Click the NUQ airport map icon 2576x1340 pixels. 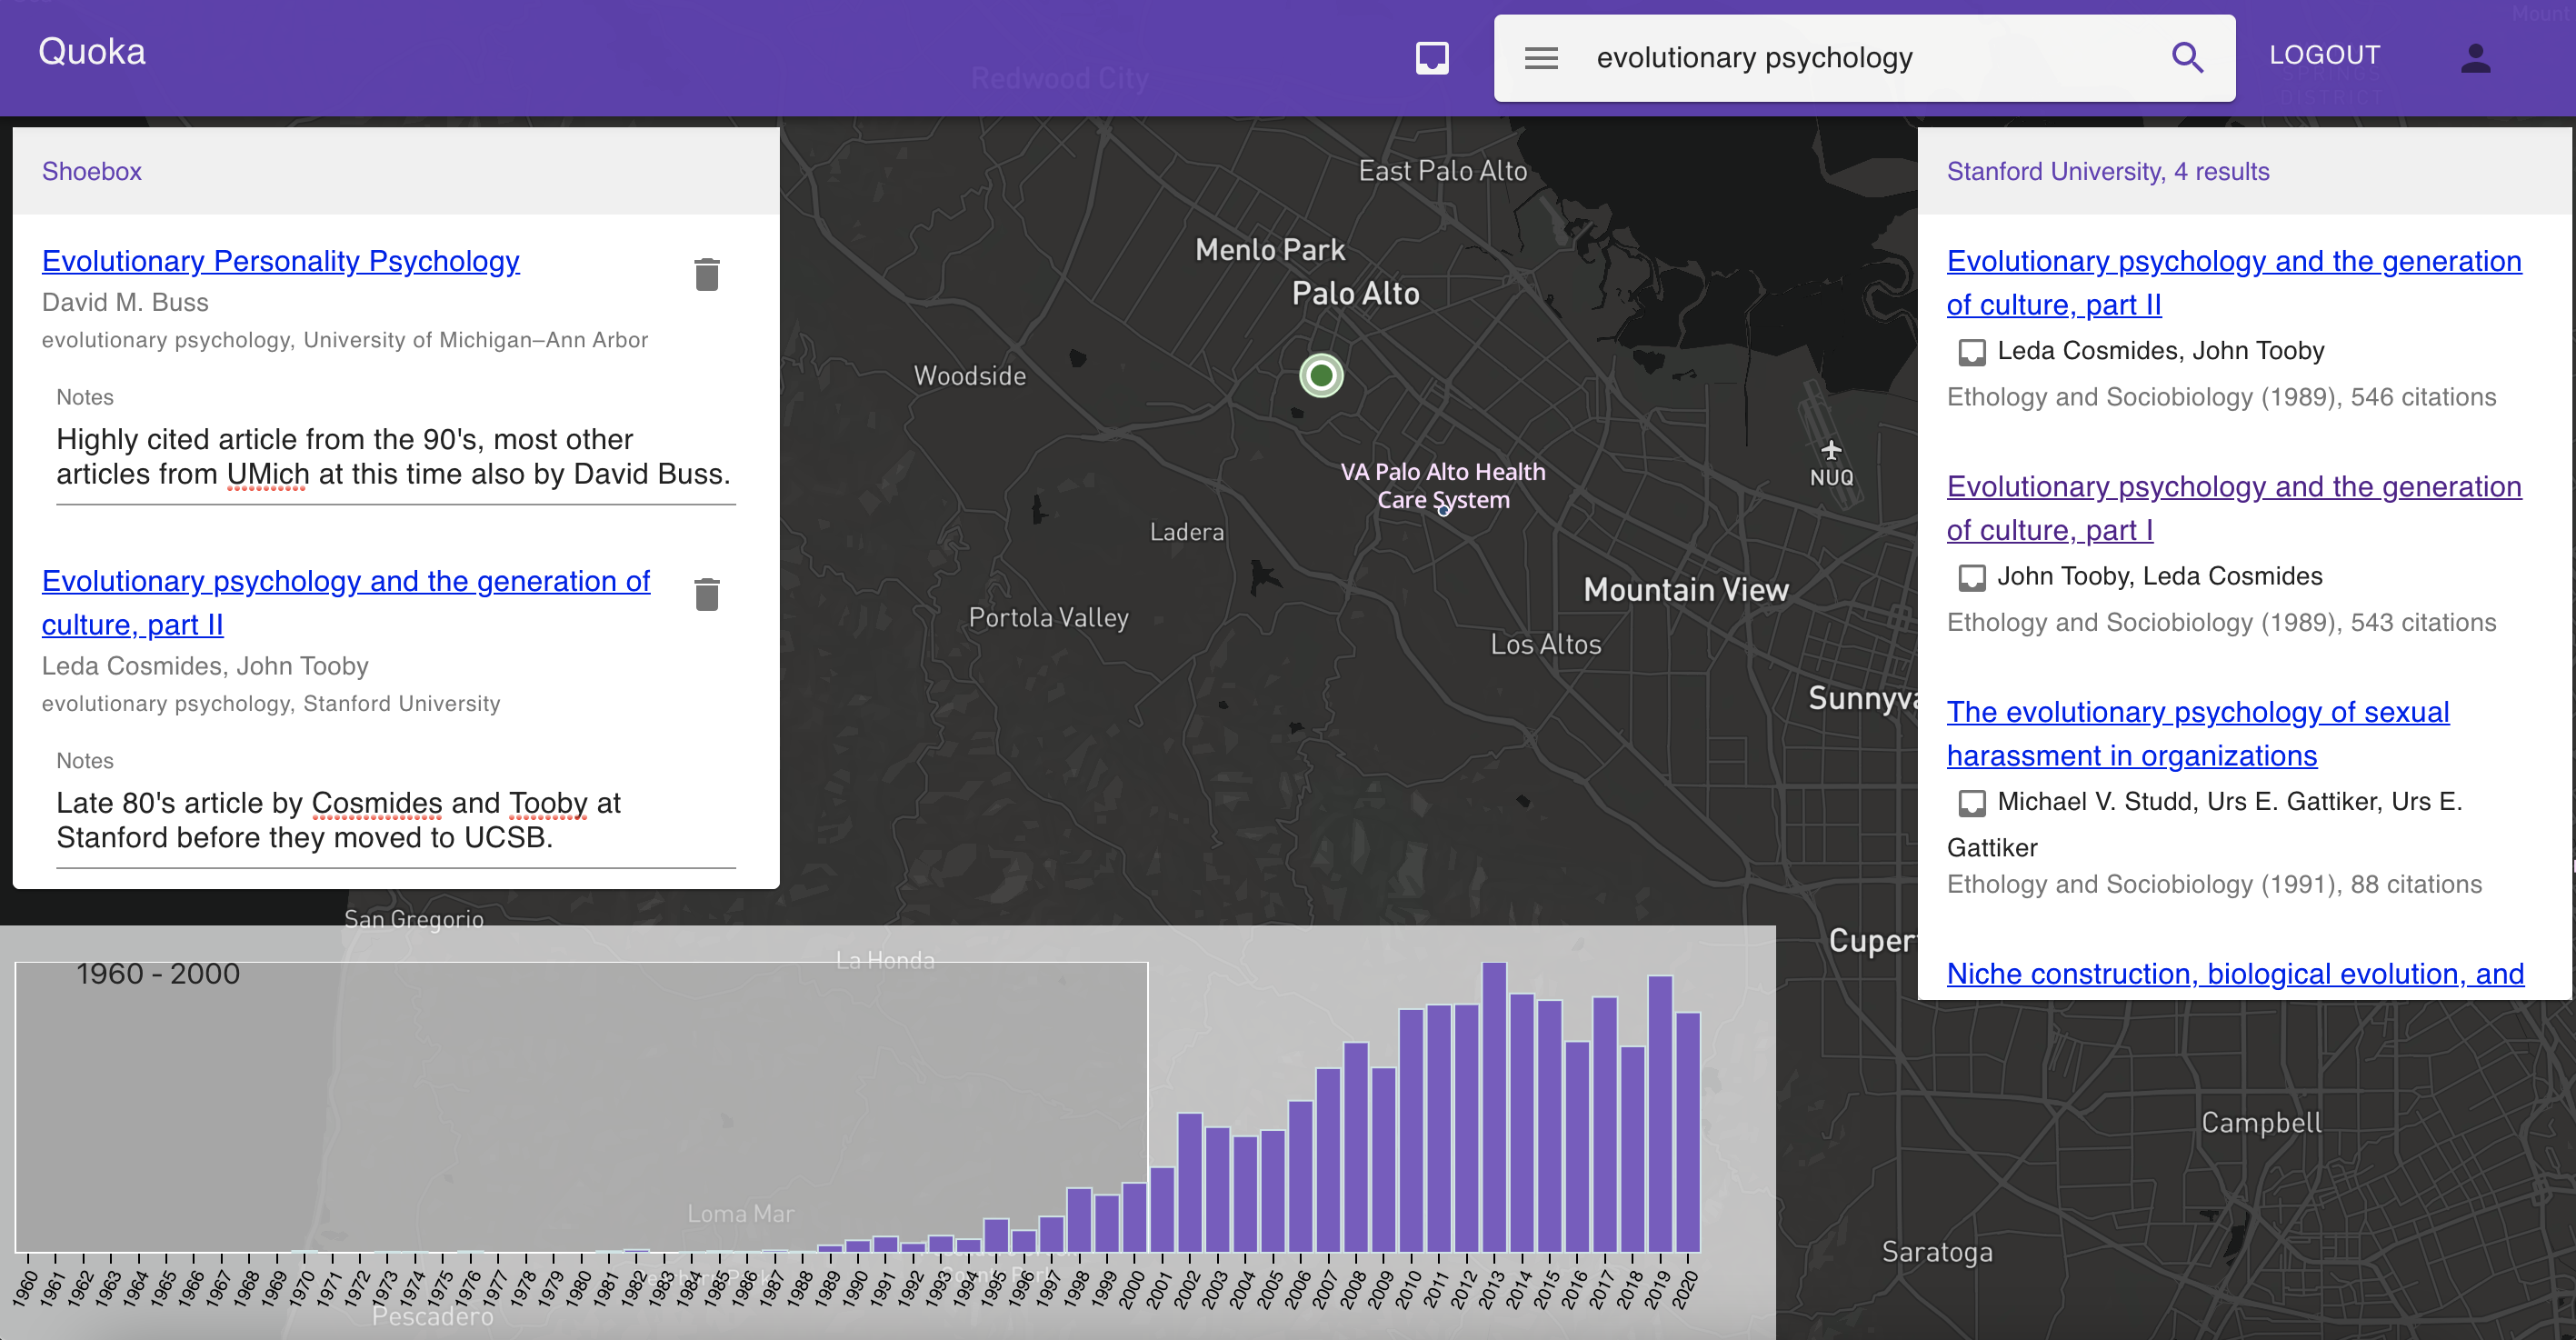tap(1831, 450)
